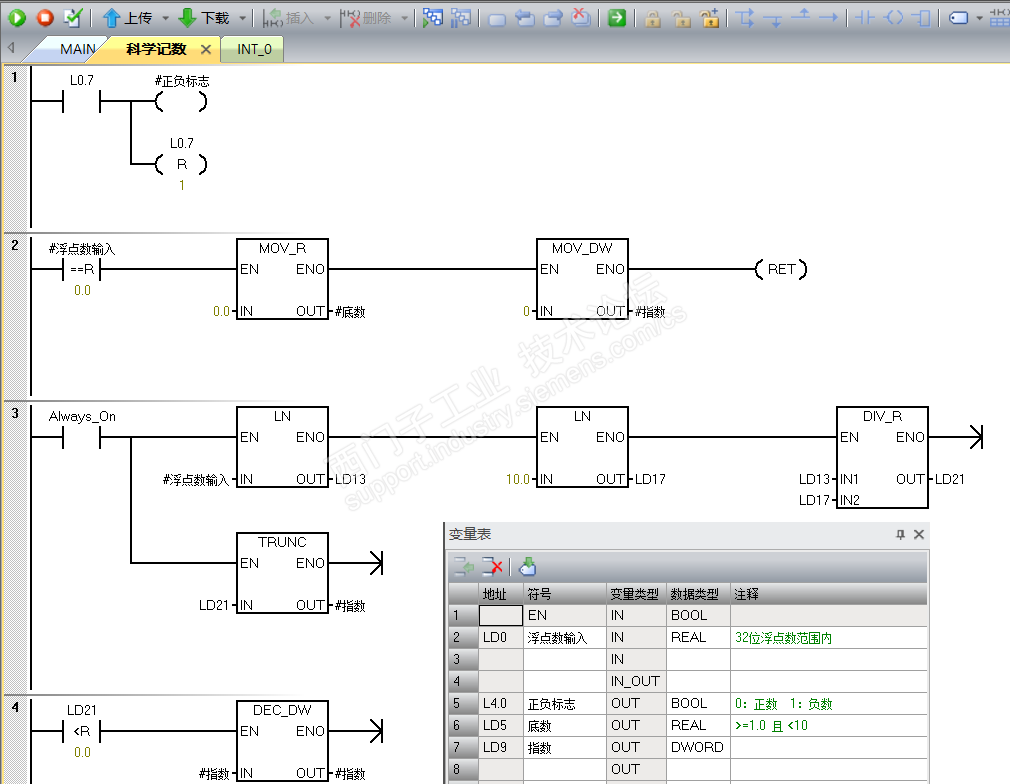Click the 下载 download button

pyautogui.click(x=203, y=18)
